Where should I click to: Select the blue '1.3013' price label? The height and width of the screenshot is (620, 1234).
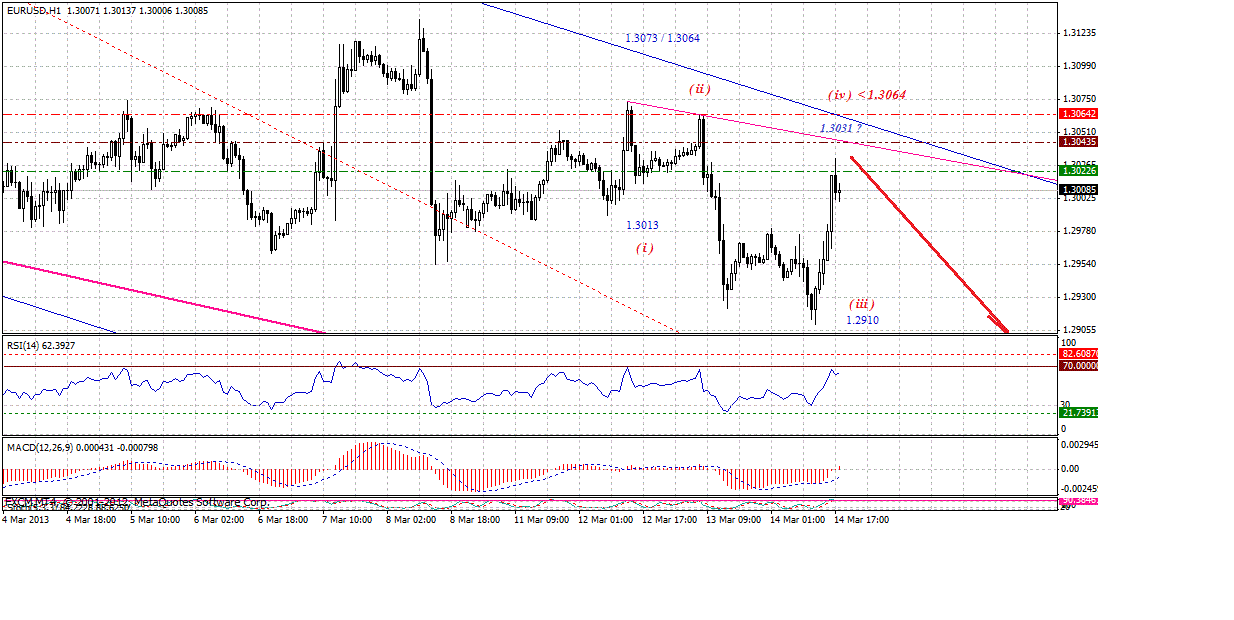[642, 225]
